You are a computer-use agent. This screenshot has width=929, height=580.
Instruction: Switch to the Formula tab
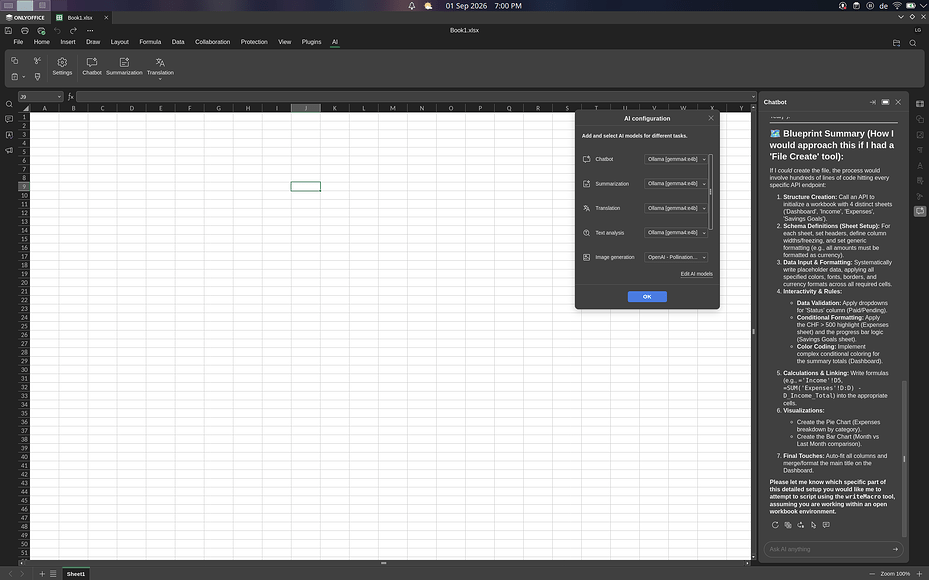[150, 42]
